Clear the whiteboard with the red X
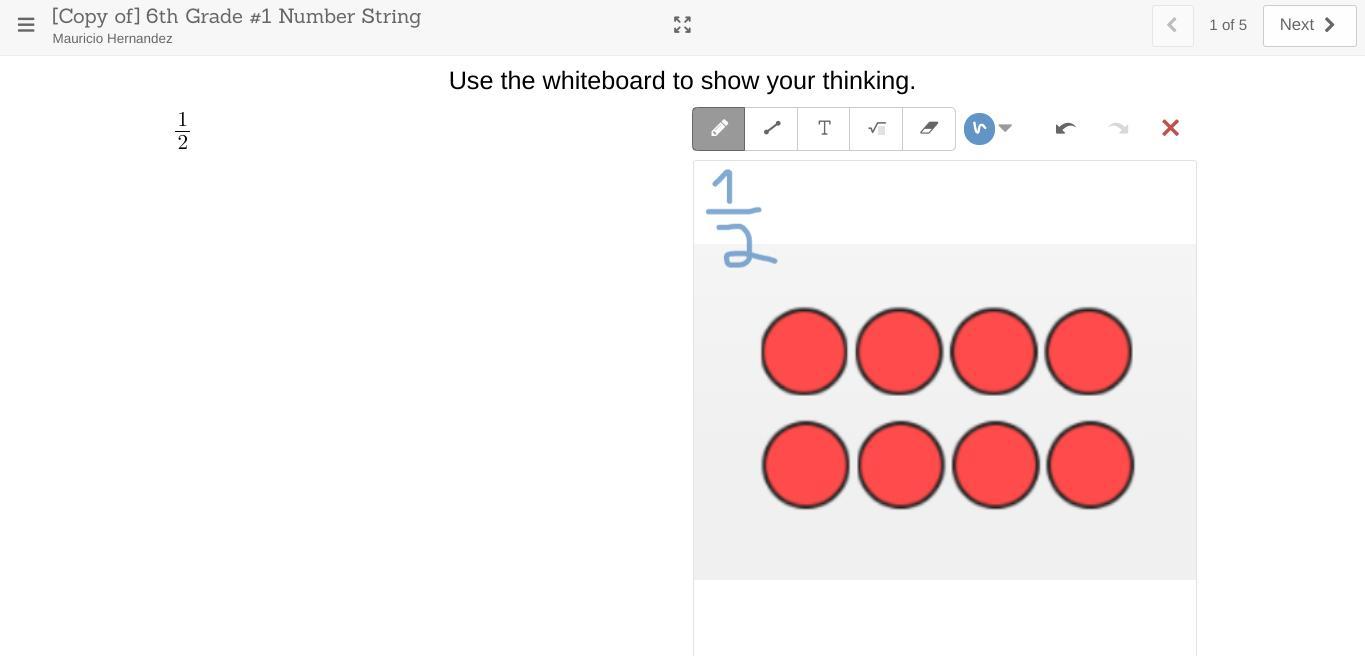 coord(1170,128)
